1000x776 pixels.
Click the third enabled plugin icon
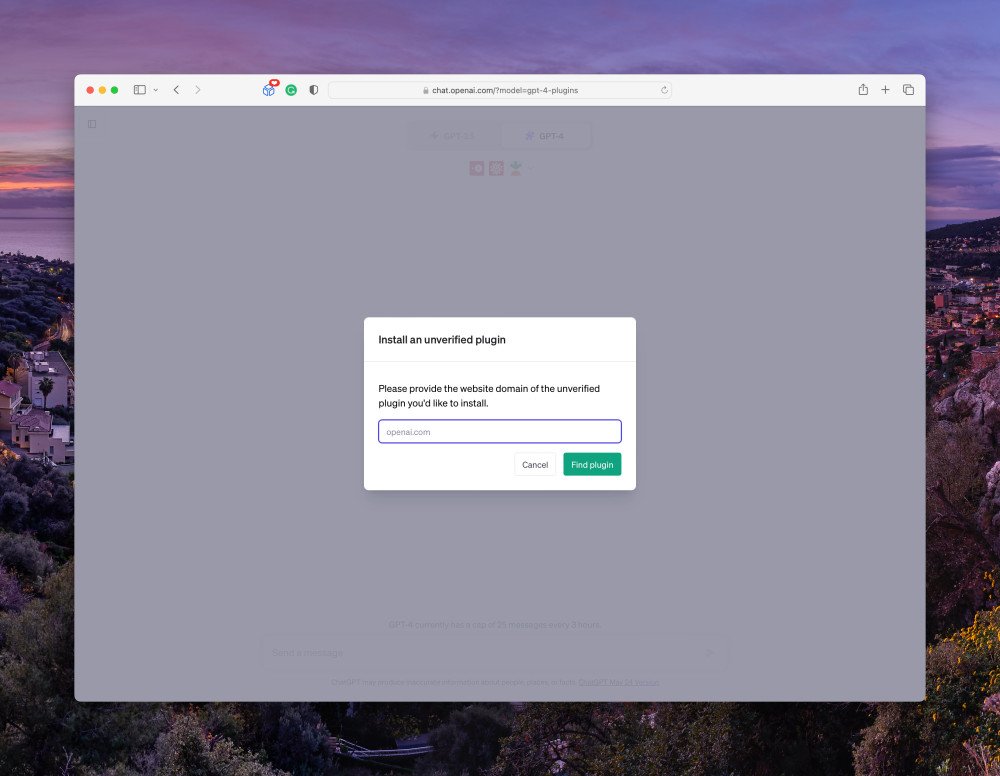pyautogui.click(x=515, y=168)
